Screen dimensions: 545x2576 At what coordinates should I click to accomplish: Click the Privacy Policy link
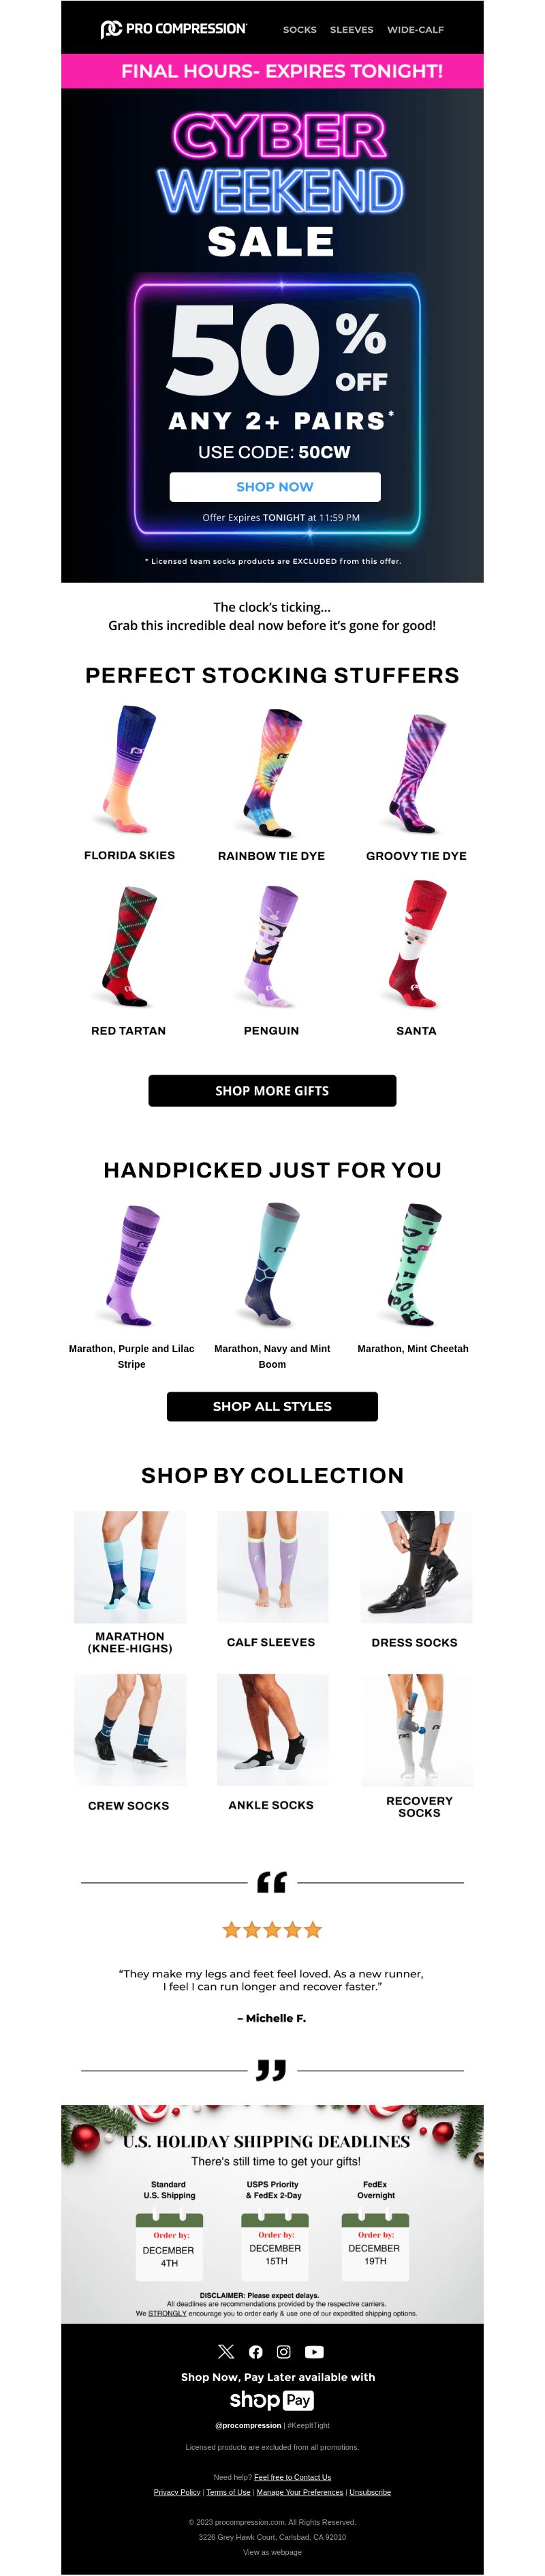point(177,2492)
